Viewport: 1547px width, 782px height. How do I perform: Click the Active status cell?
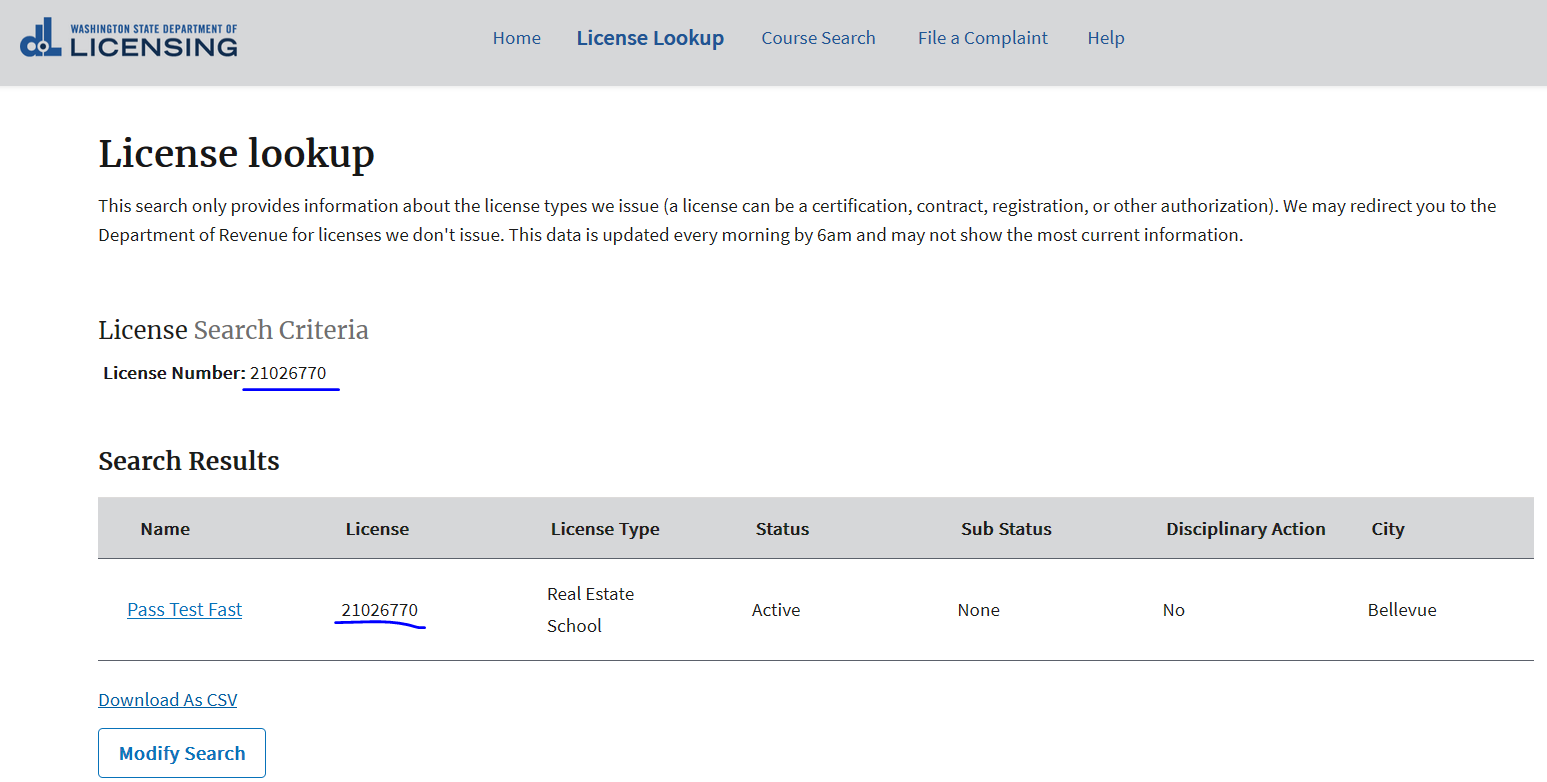click(776, 610)
